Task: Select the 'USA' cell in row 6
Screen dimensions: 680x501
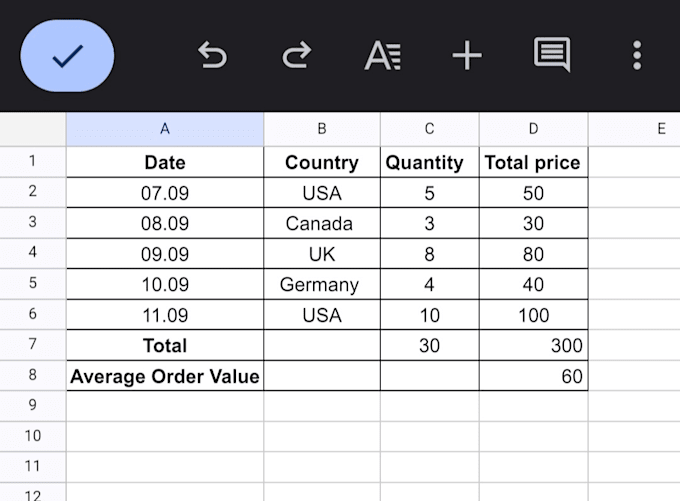Action: (x=322, y=315)
